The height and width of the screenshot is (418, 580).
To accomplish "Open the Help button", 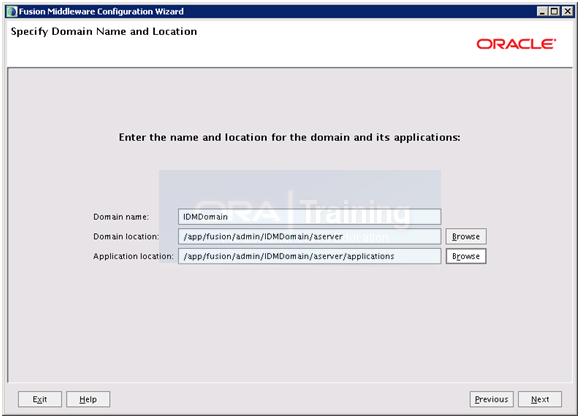I will tap(88, 399).
